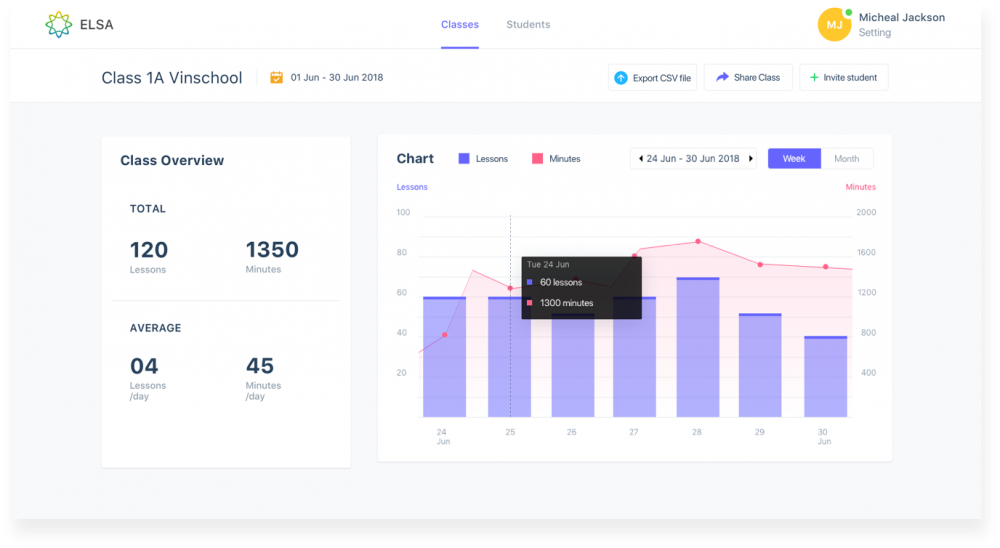Screen dimensions: 1000x548
Task: Click the MJ user avatar
Action: tap(834, 25)
